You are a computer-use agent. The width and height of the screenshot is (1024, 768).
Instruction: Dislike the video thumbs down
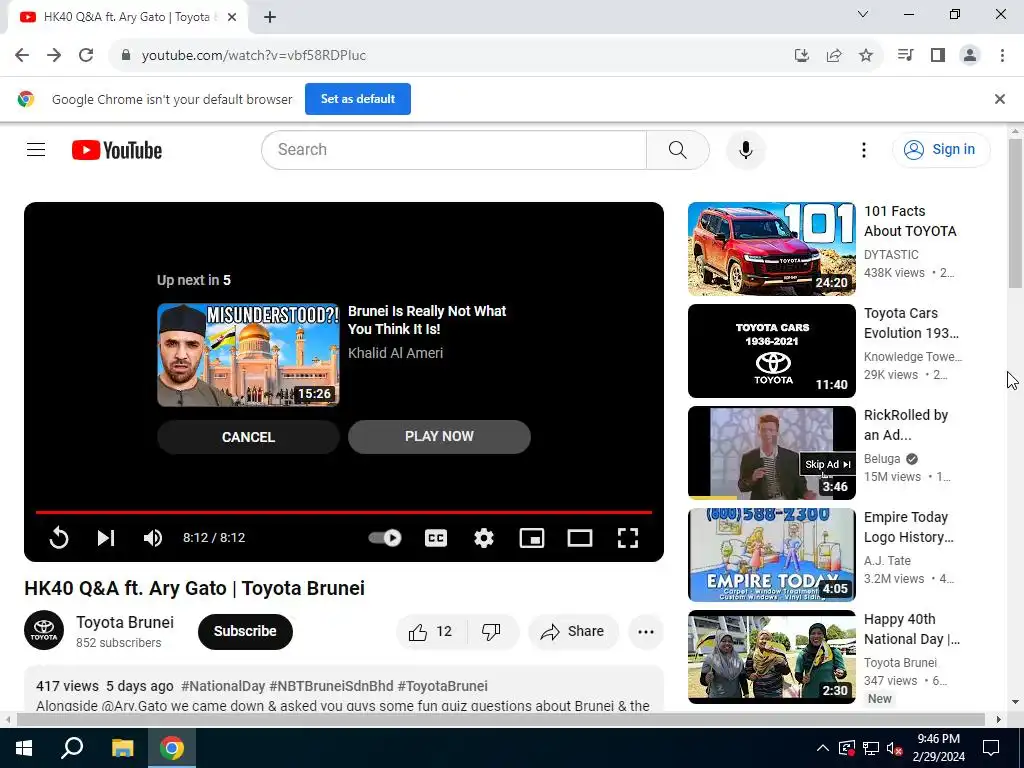click(x=491, y=632)
